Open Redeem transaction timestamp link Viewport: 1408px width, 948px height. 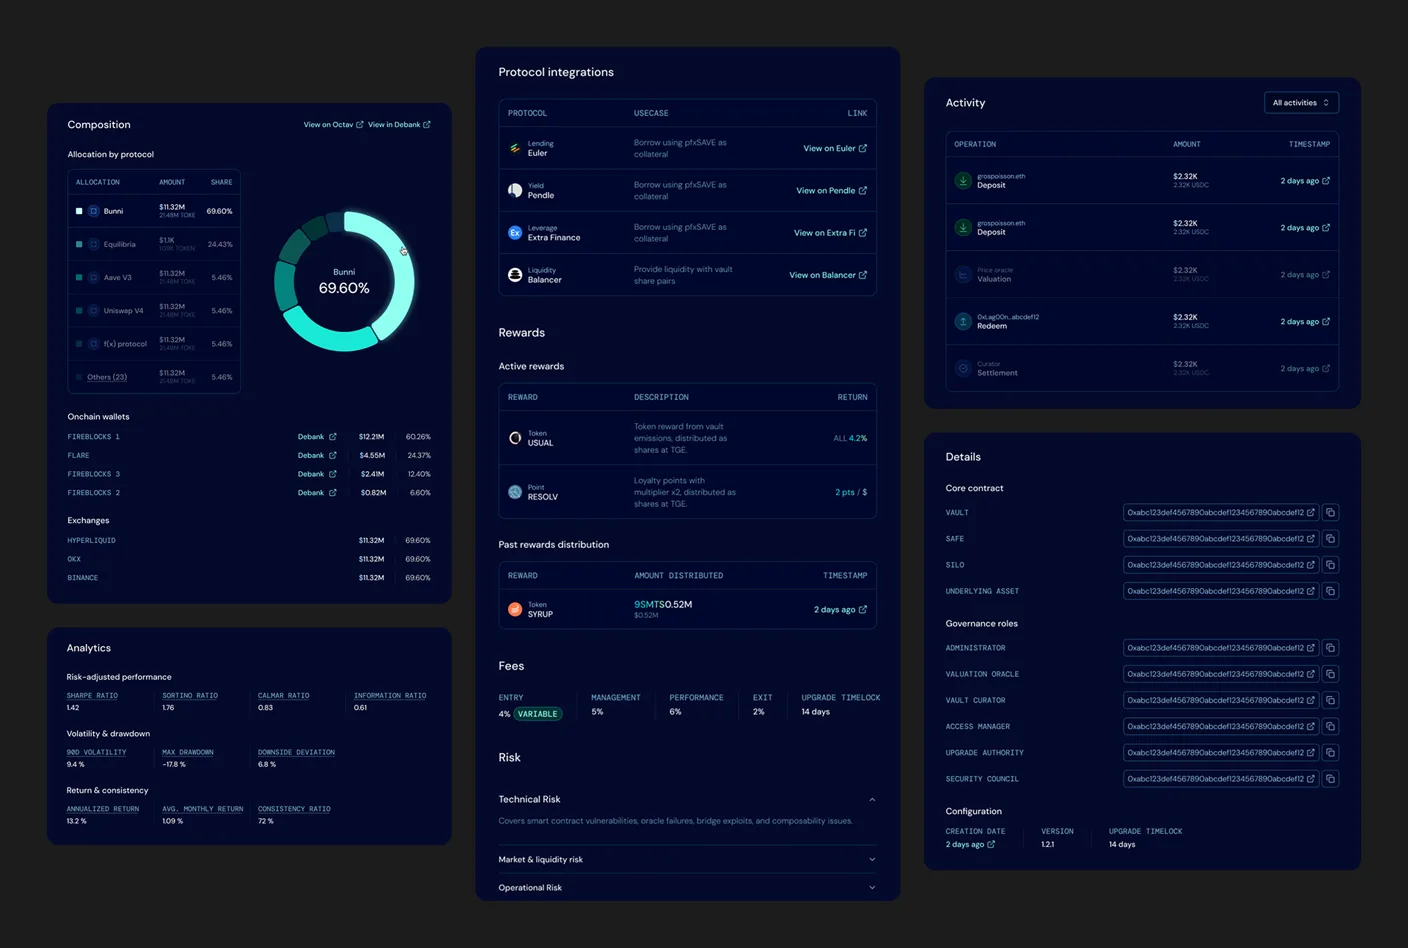[1305, 322]
